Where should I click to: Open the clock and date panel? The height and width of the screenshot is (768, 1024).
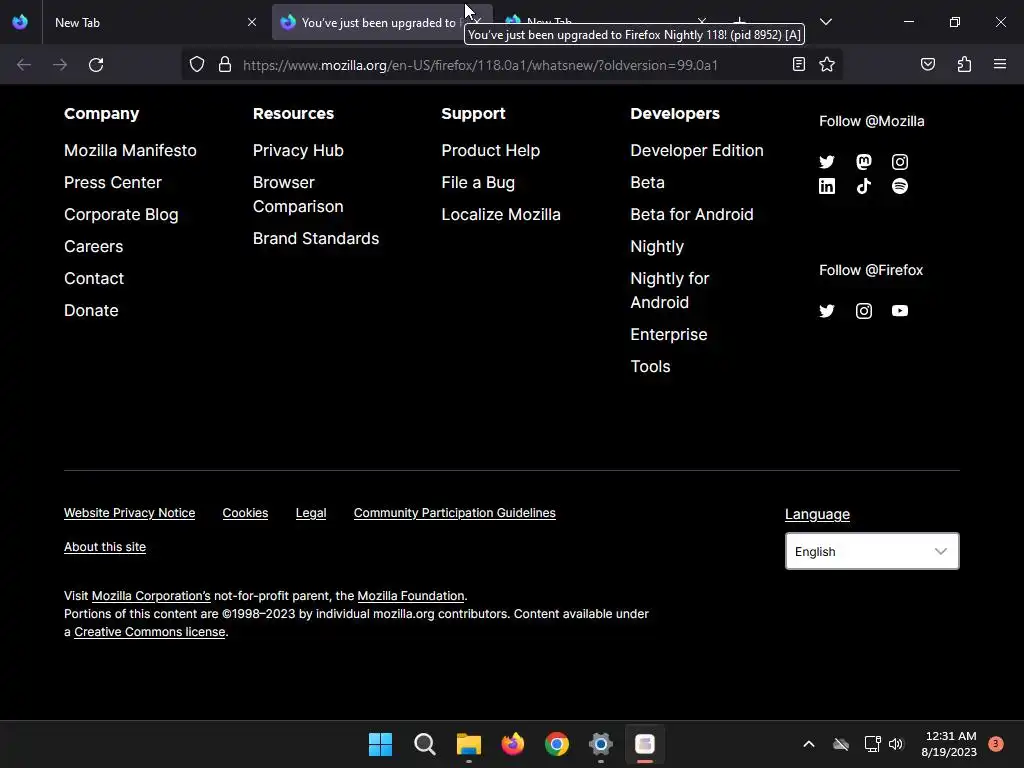[949, 744]
